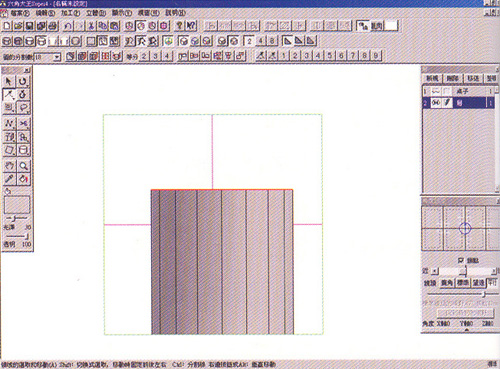Toggle visibility of layer 1 桌子
This screenshot has height=369, width=500.
click(436, 91)
